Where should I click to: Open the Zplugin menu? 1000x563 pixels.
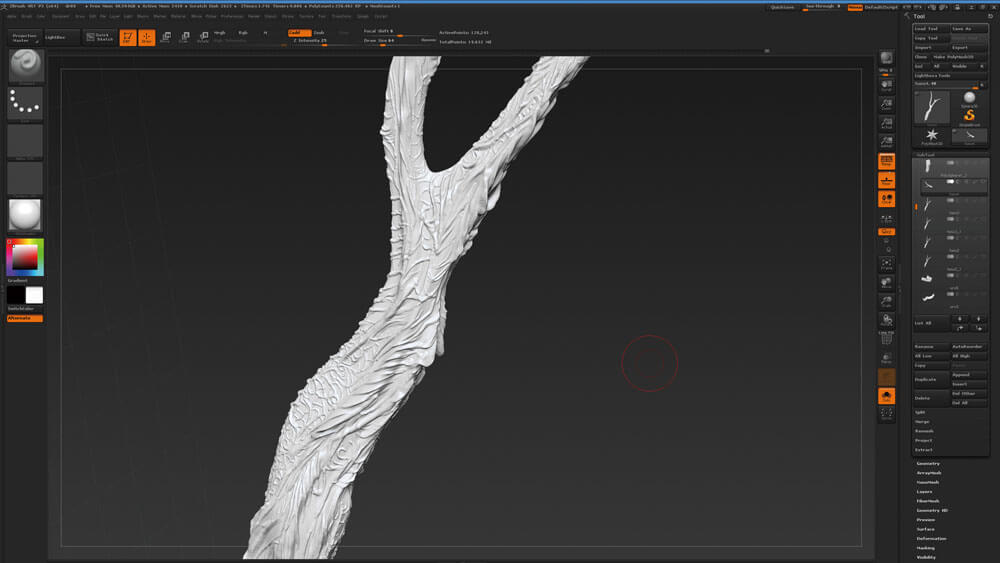363,17
